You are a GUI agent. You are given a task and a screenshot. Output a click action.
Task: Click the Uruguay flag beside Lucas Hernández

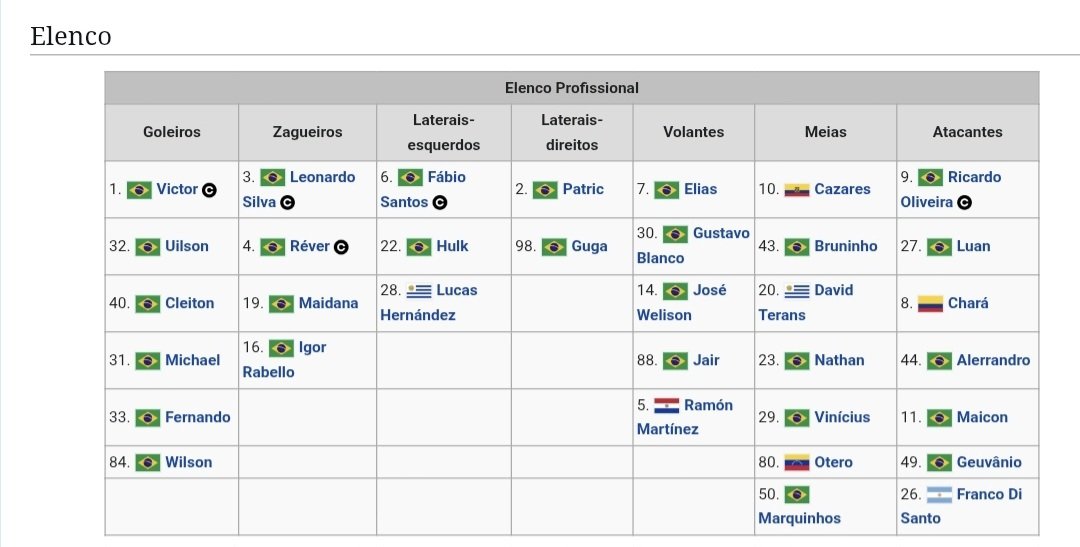point(419,291)
